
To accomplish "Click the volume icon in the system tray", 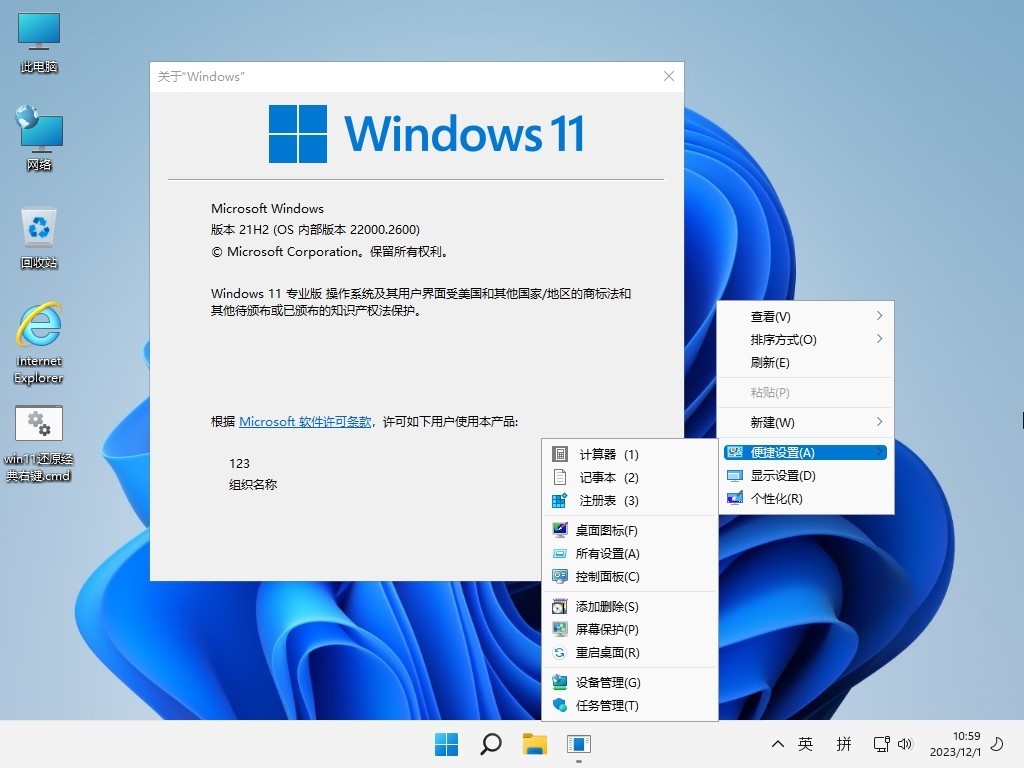I will 906,744.
